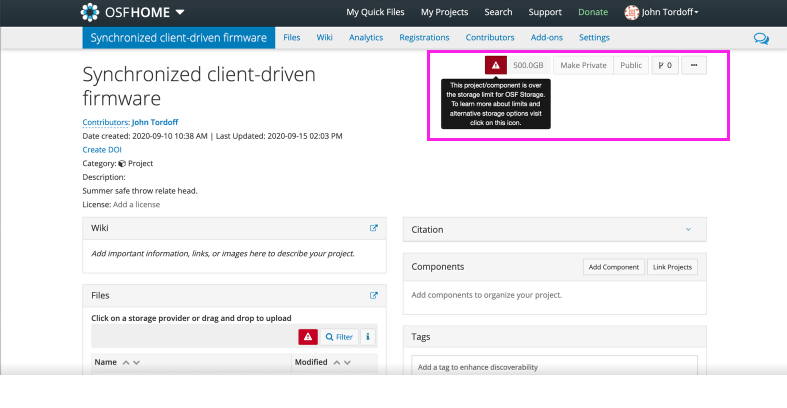Open the Registrations tab
Screen dimensions: 787x408
(424, 38)
